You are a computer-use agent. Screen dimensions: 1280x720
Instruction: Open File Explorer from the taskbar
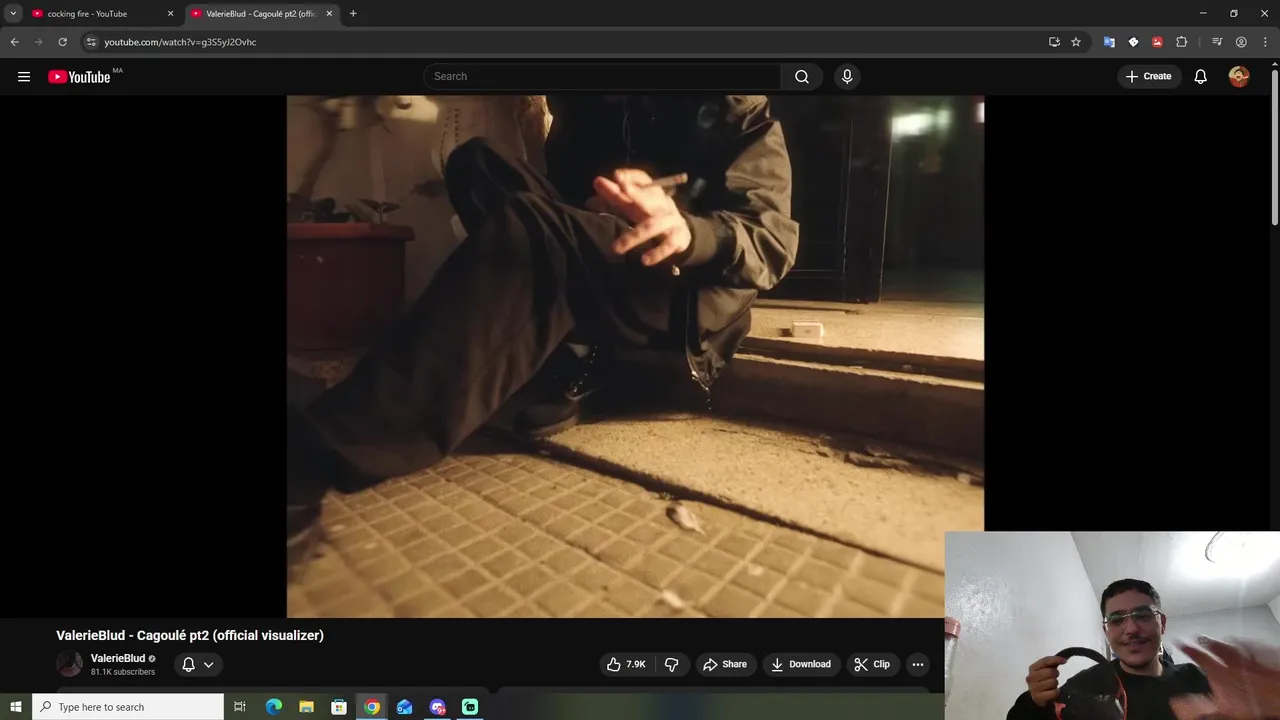click(307, 707)
